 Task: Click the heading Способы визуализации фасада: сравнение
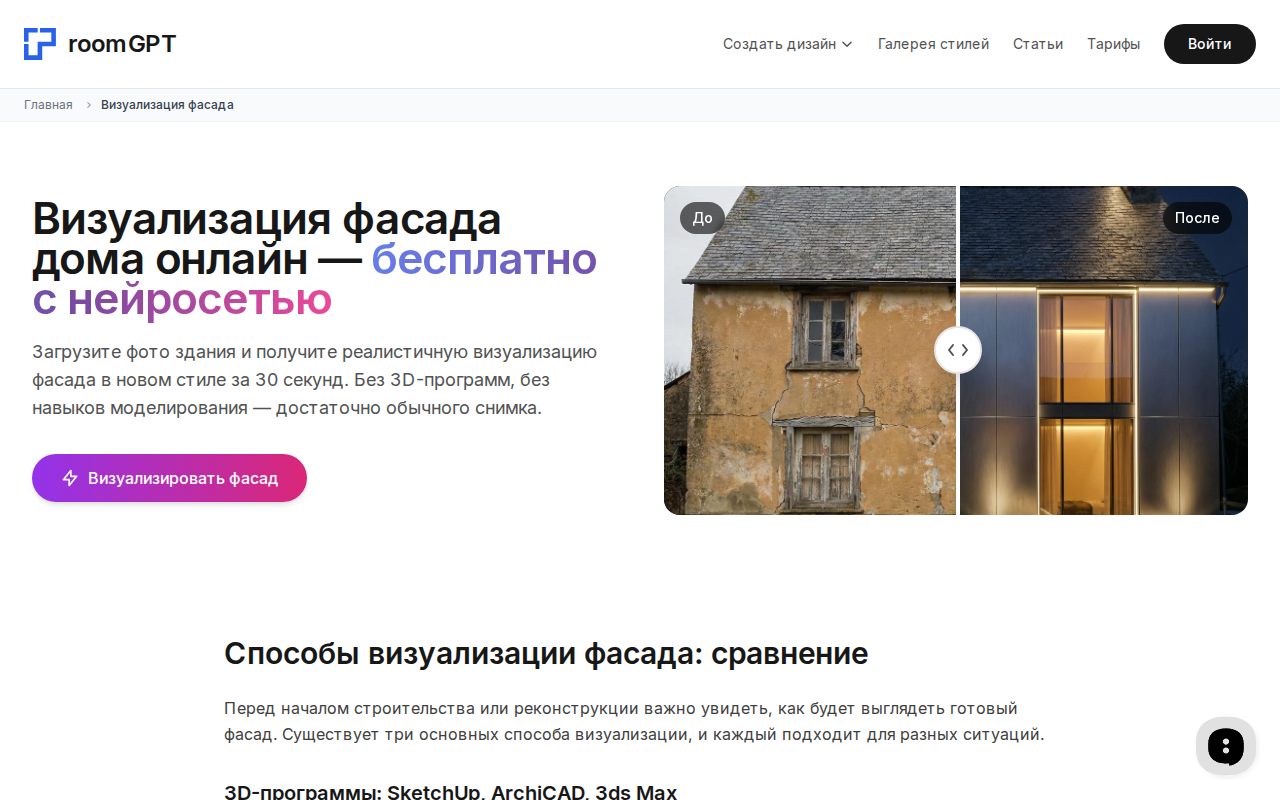tap(546, 654)
